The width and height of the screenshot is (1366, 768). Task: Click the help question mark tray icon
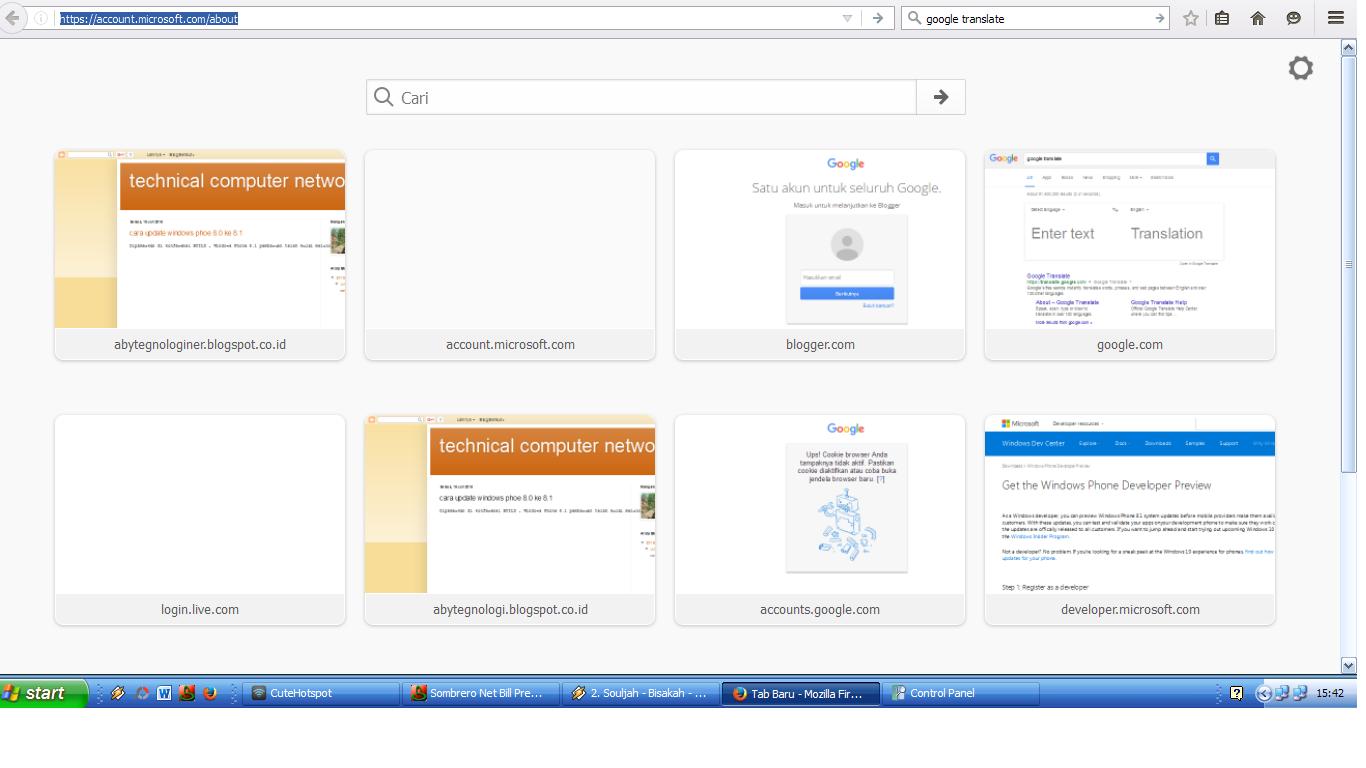pyautogui.click(x=1236, y=693)
